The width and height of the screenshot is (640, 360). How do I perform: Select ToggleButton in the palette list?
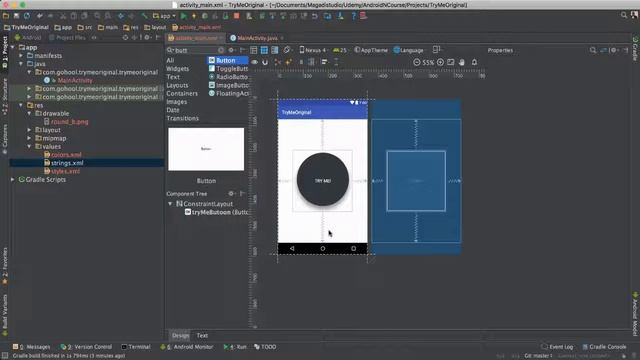228,69
